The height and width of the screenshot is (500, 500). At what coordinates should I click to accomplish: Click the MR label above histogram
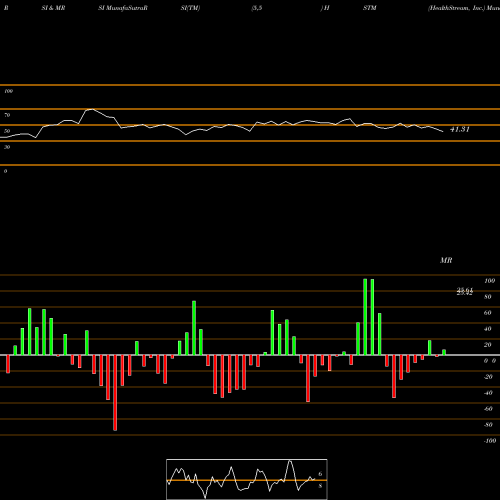[x=446, y=260]
